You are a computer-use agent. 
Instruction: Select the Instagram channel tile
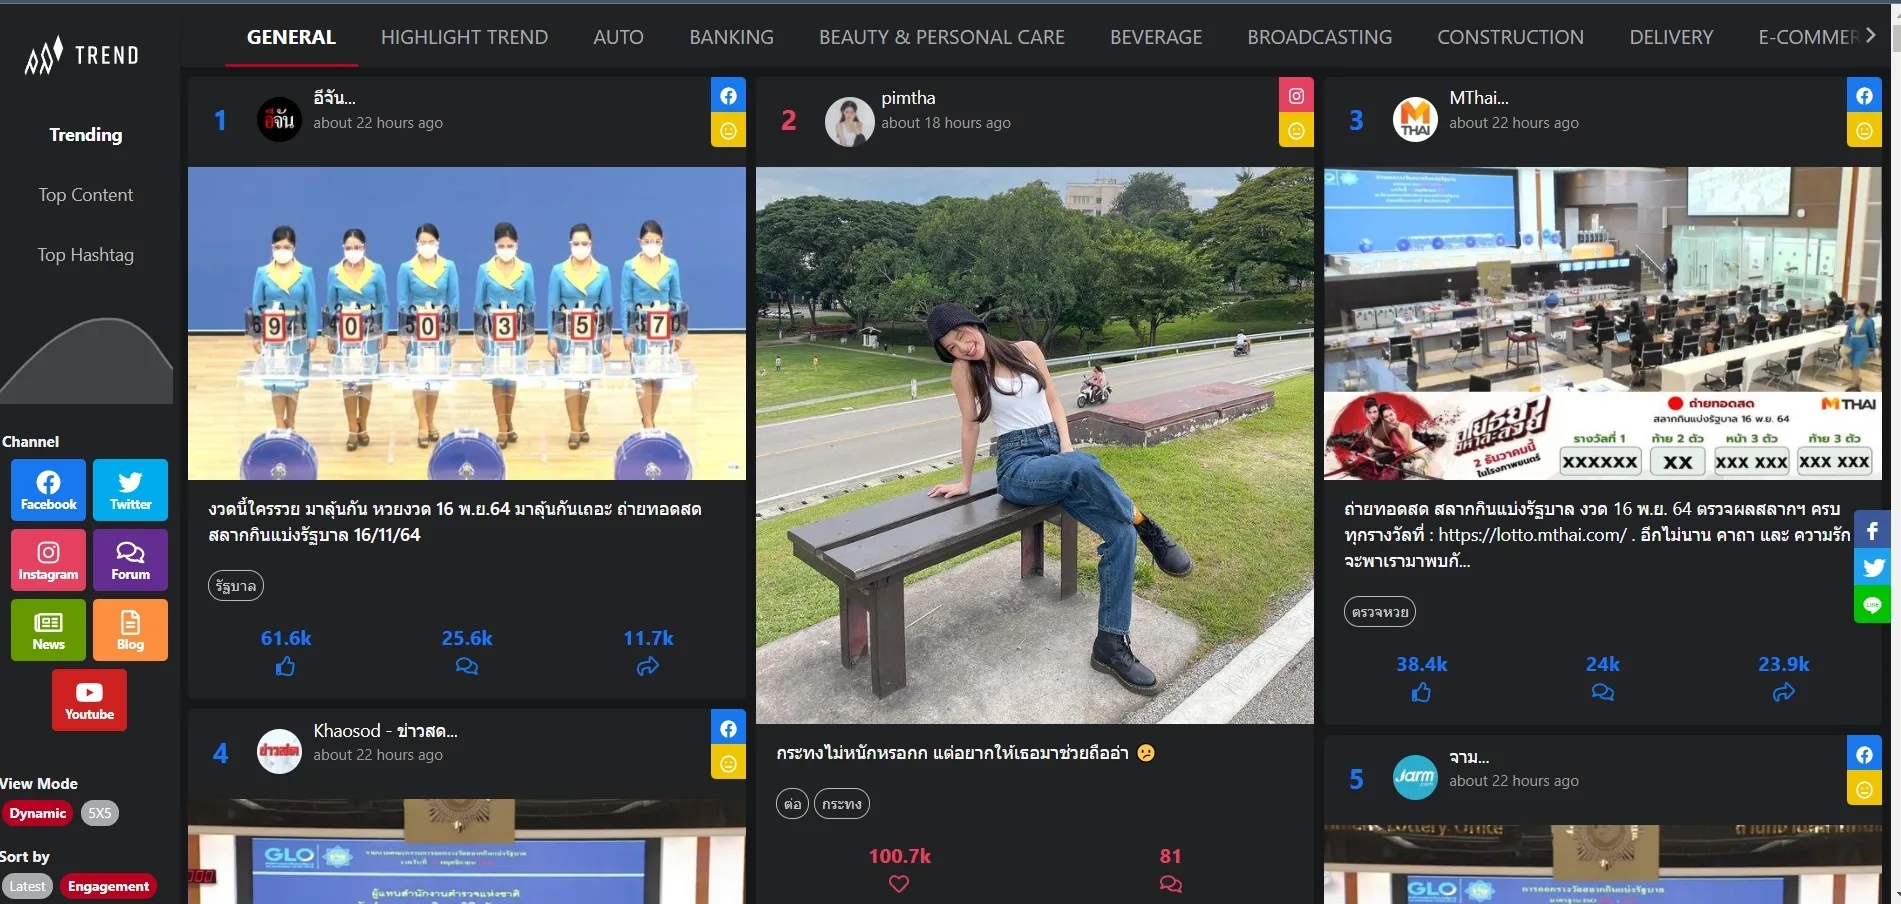tap(48, 560)
